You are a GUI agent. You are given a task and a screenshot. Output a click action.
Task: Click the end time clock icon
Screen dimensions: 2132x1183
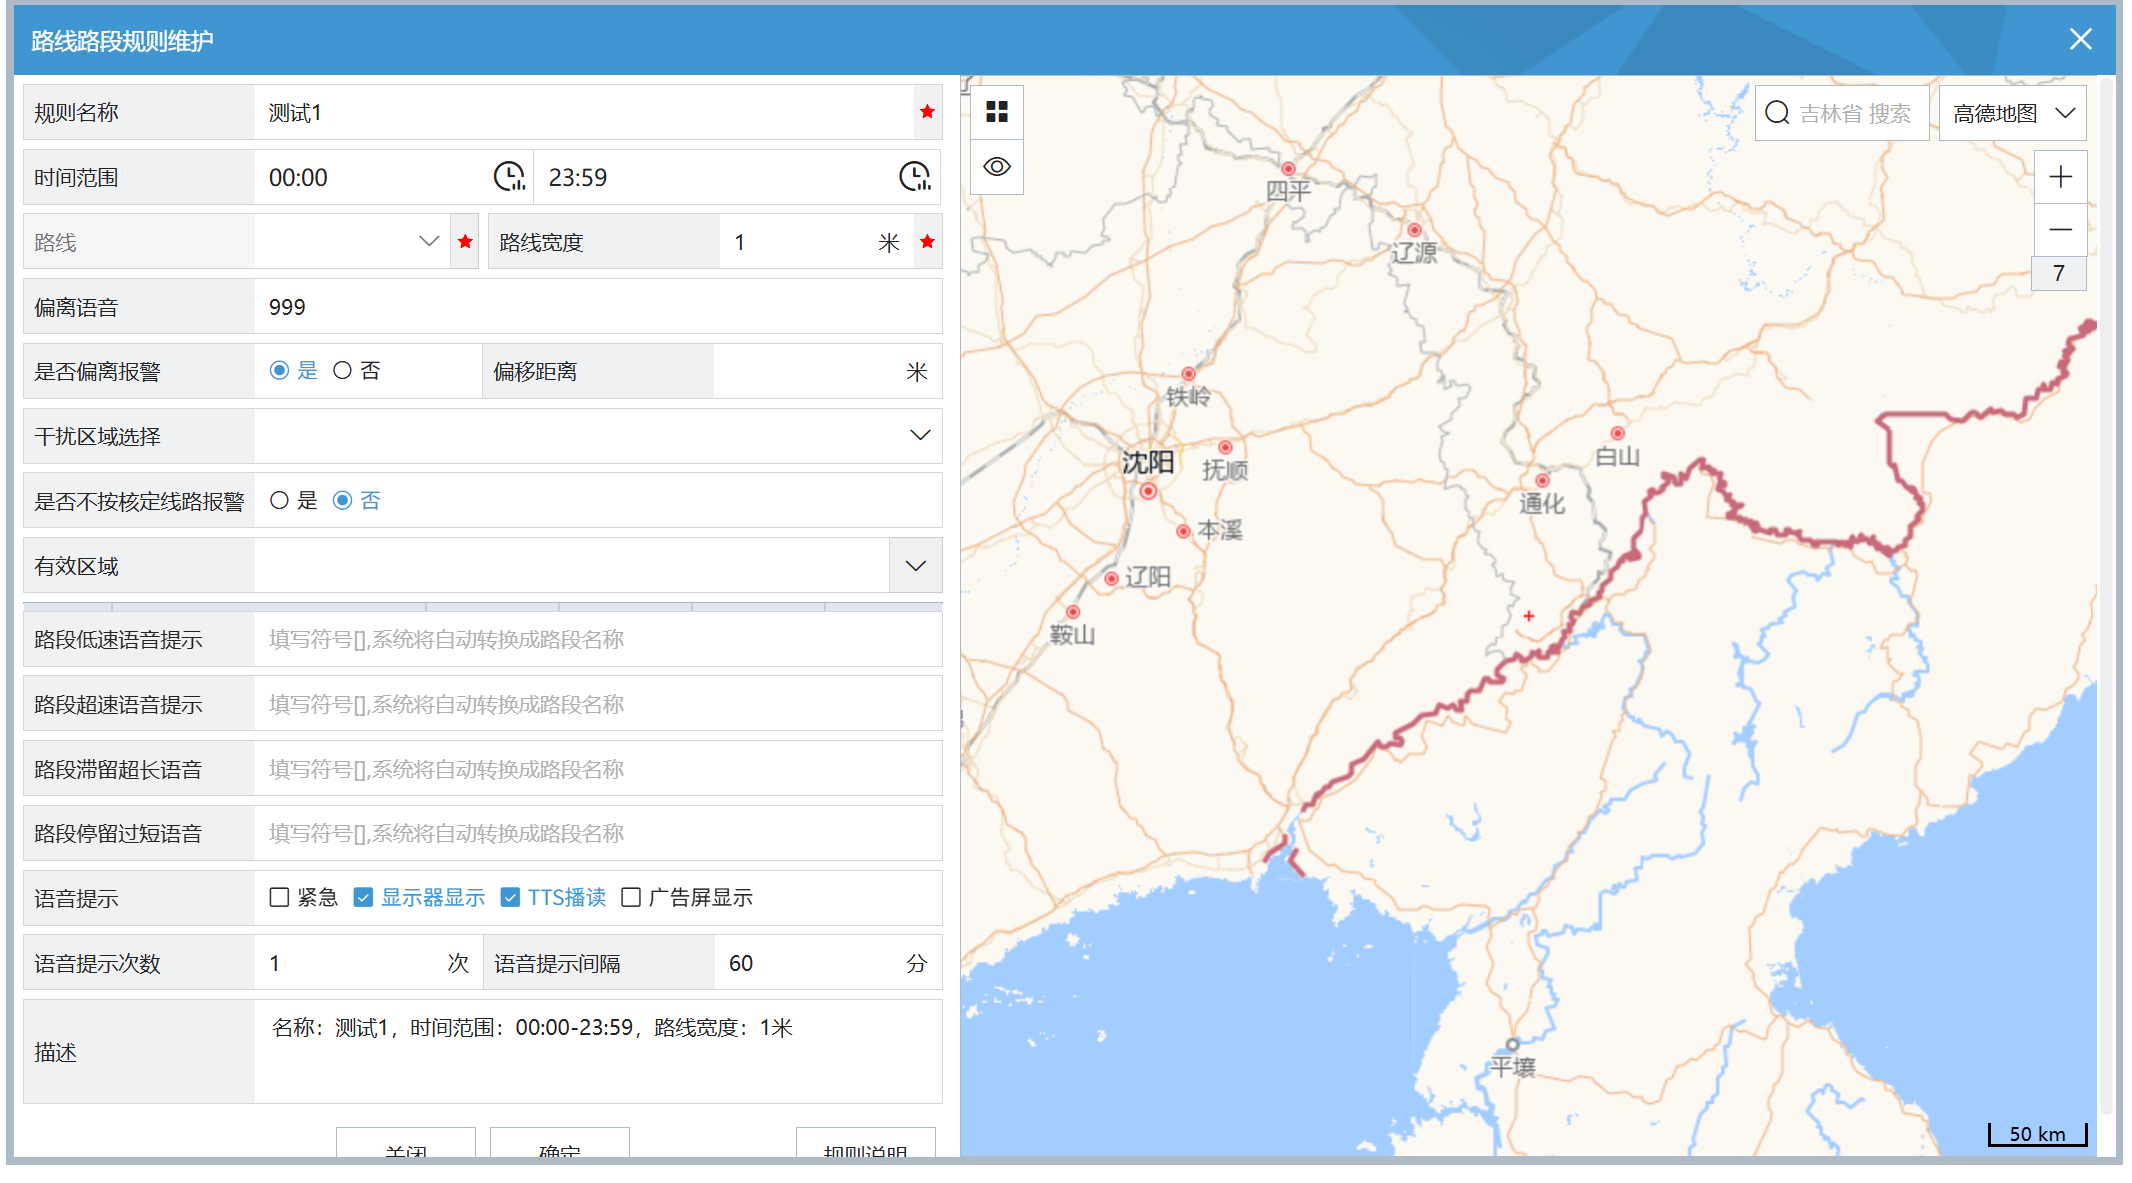pos(914,177)
